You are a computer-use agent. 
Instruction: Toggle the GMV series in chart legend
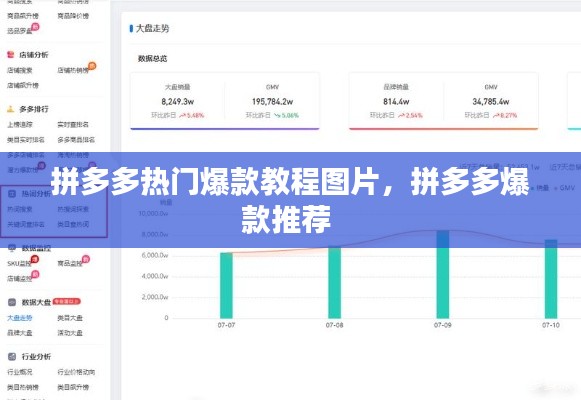(x=565, y=188)
